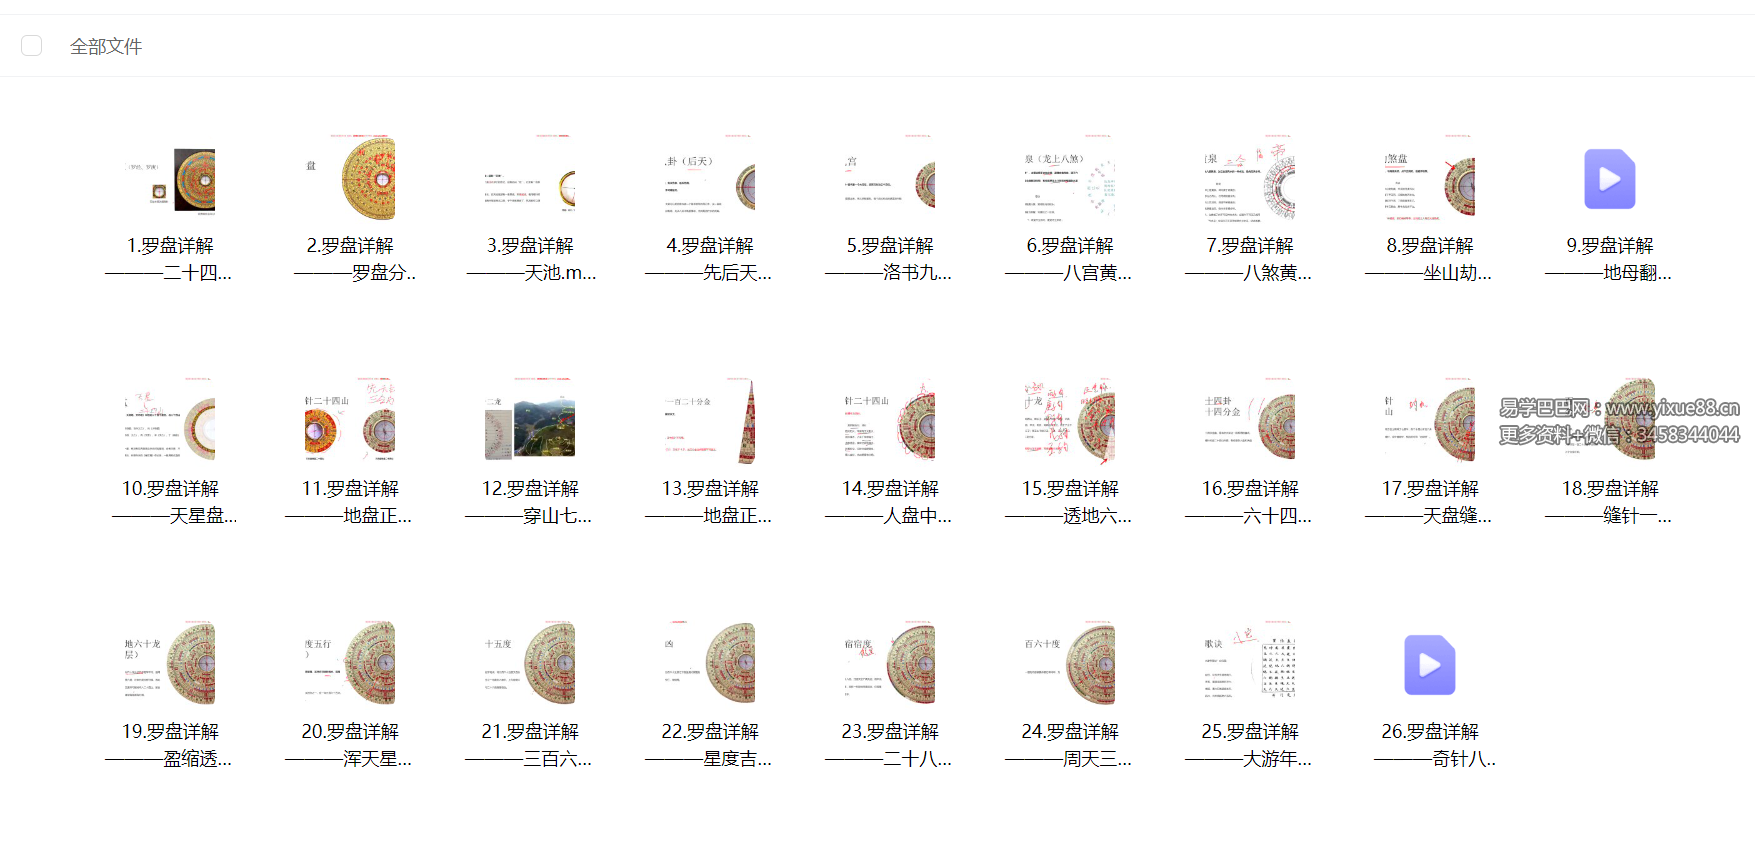This screenshot has height=843, width=1755.
Task: Select the 7.罗盘详解 八煞黄 thumbnail
Action: [x=1250, y=180]
